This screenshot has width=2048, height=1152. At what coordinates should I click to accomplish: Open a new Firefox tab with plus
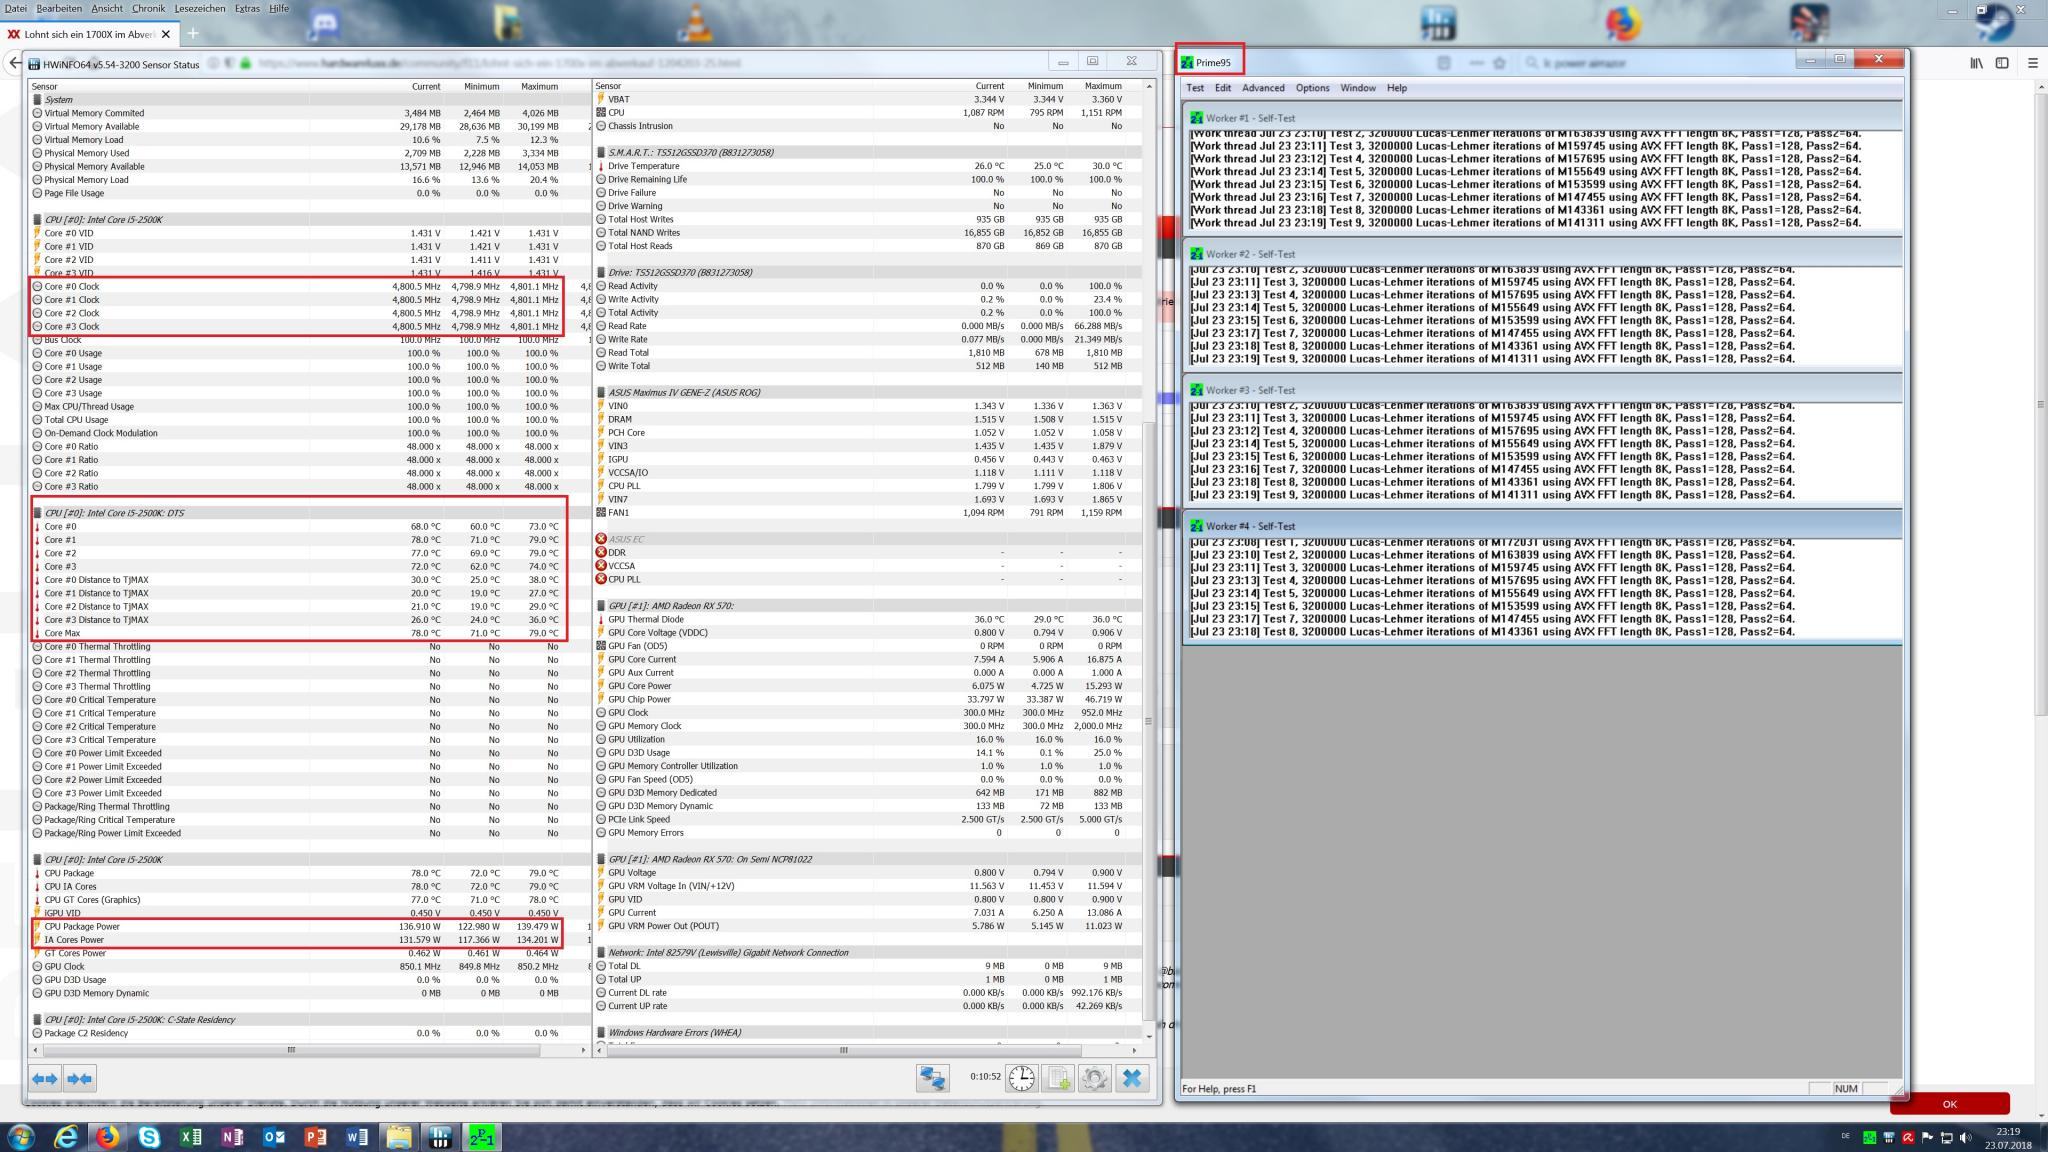pos(193,33)
